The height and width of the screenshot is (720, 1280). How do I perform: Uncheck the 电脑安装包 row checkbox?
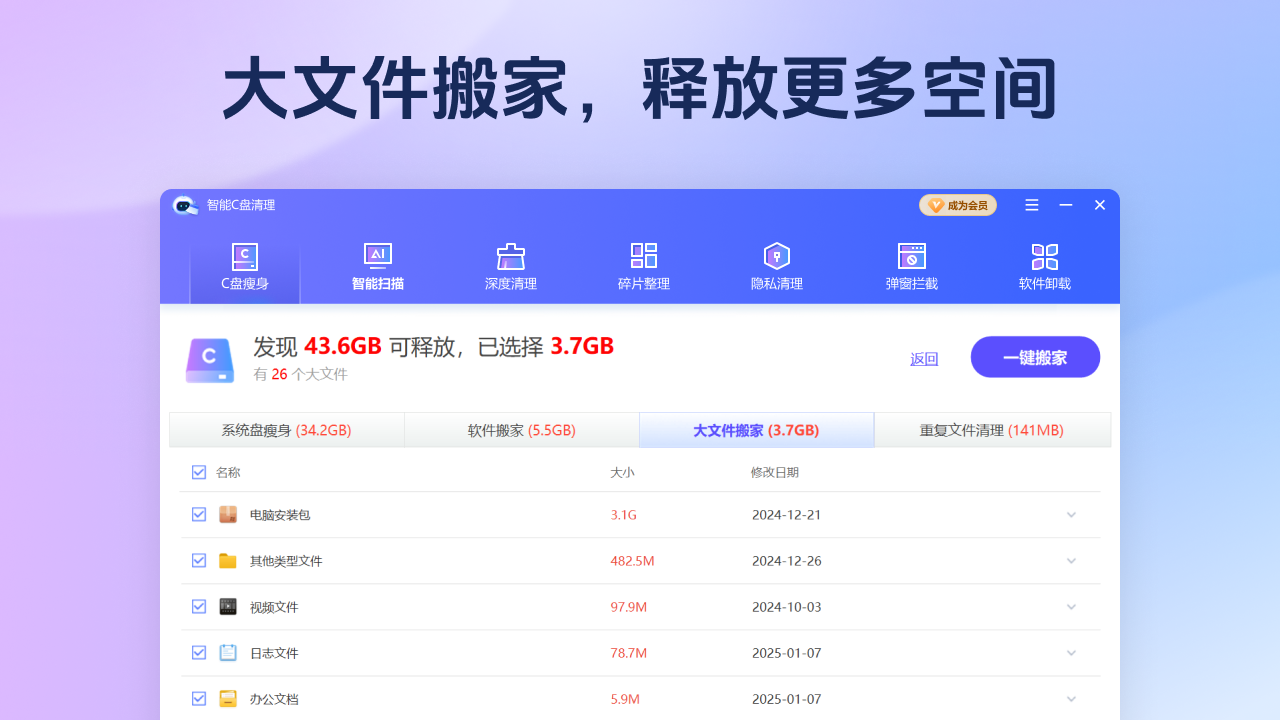(x=199, y=514)
